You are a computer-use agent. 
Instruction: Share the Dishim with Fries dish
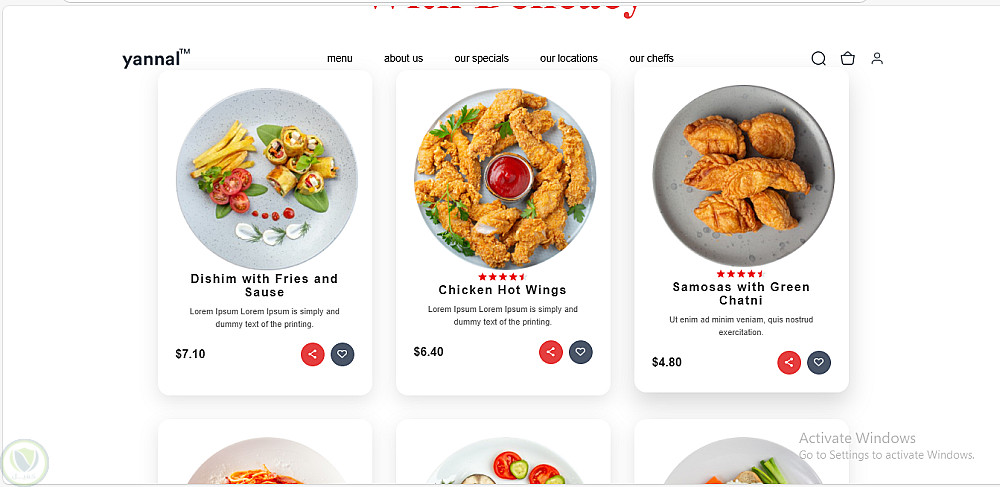(x=312, y=354)
